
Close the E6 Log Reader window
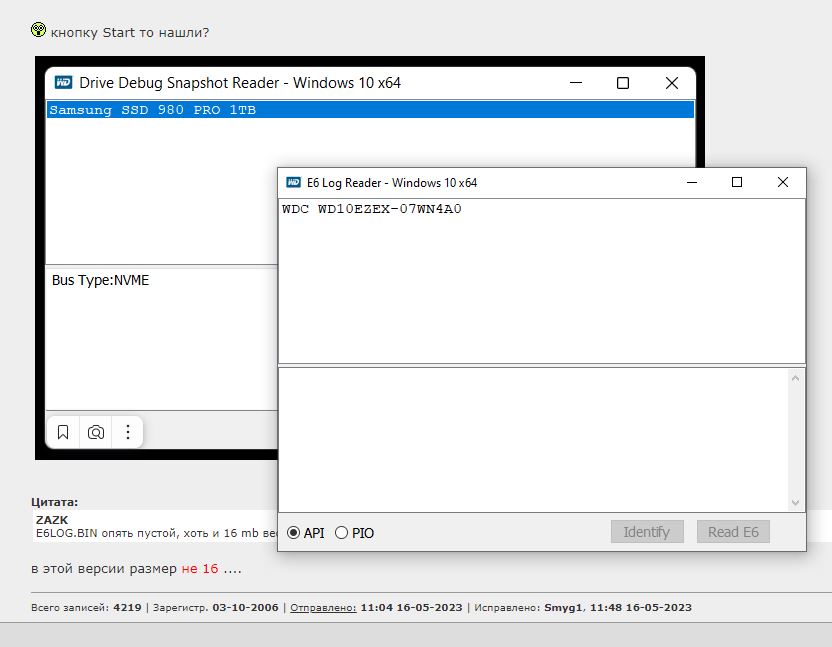[783, 182]
